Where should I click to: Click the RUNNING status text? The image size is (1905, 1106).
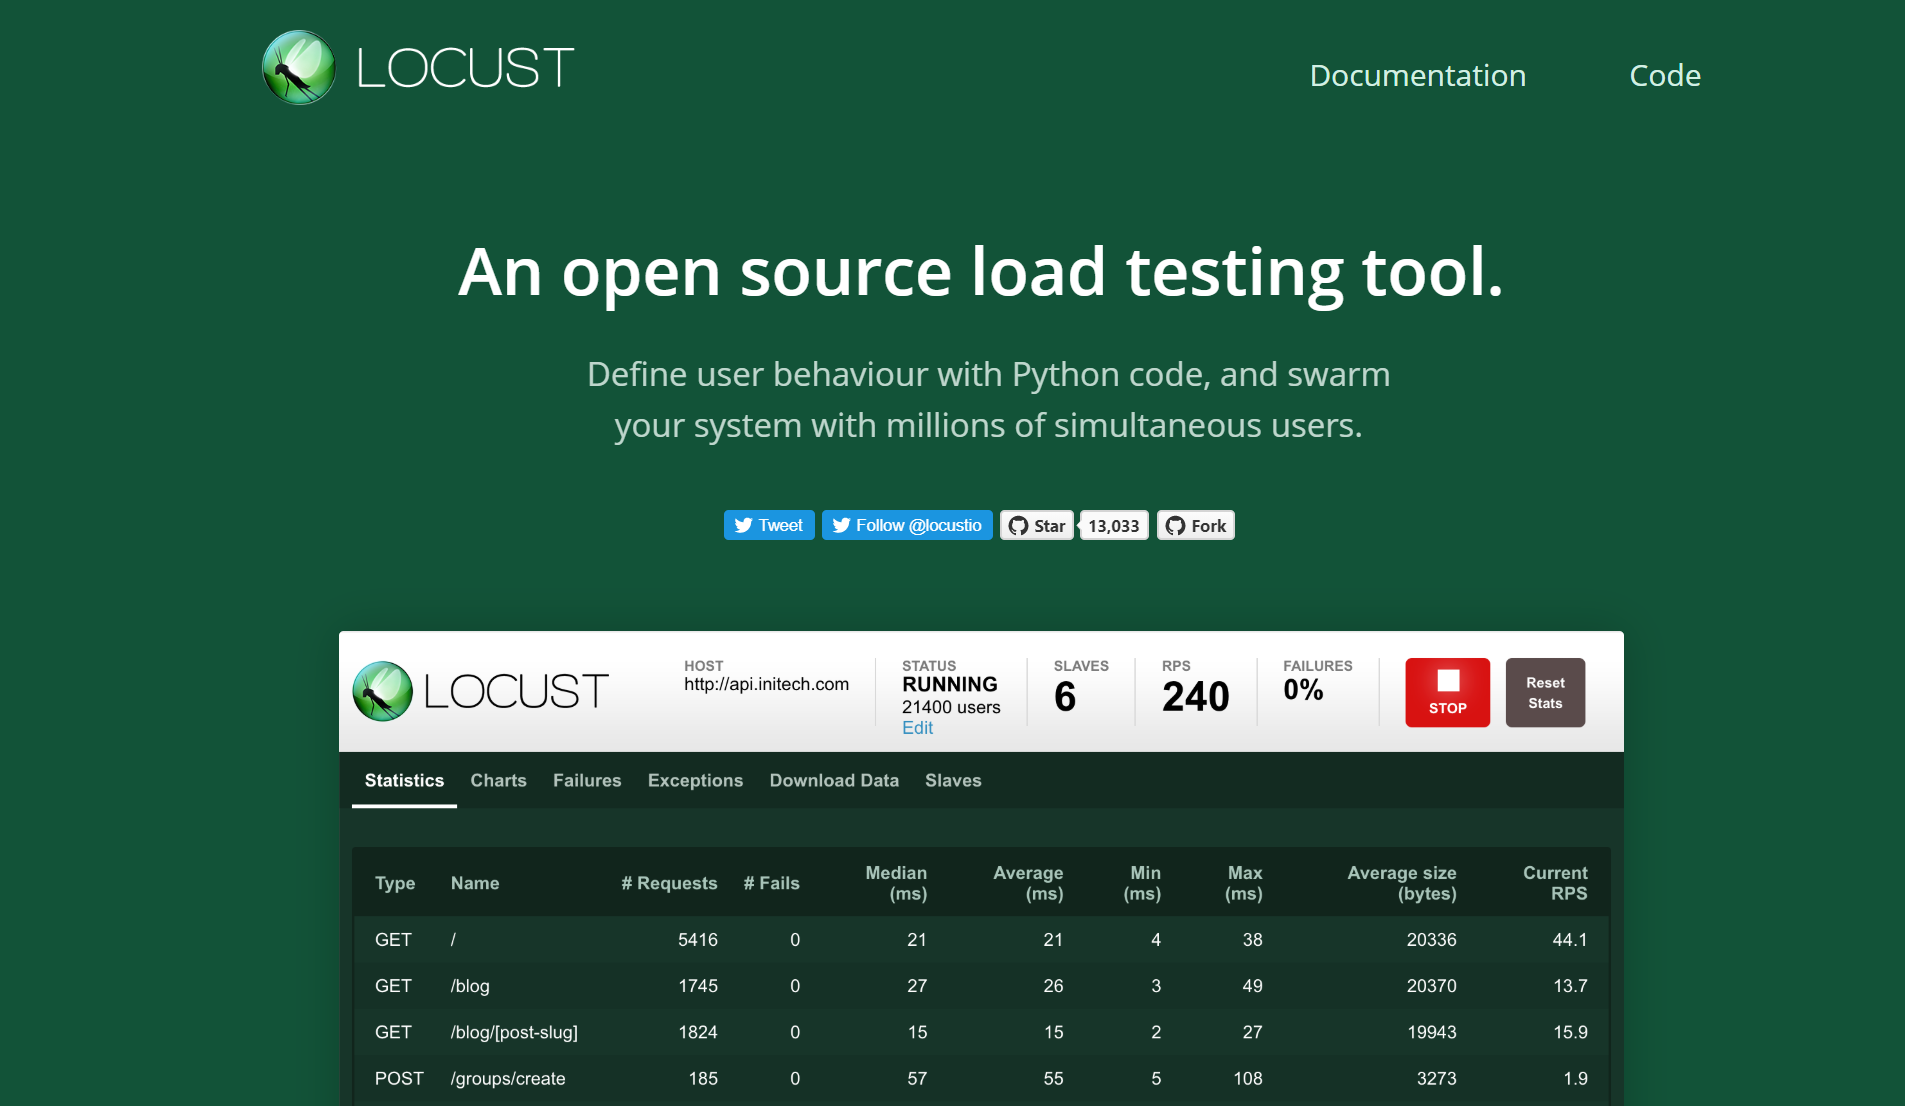tap(950, 684)
